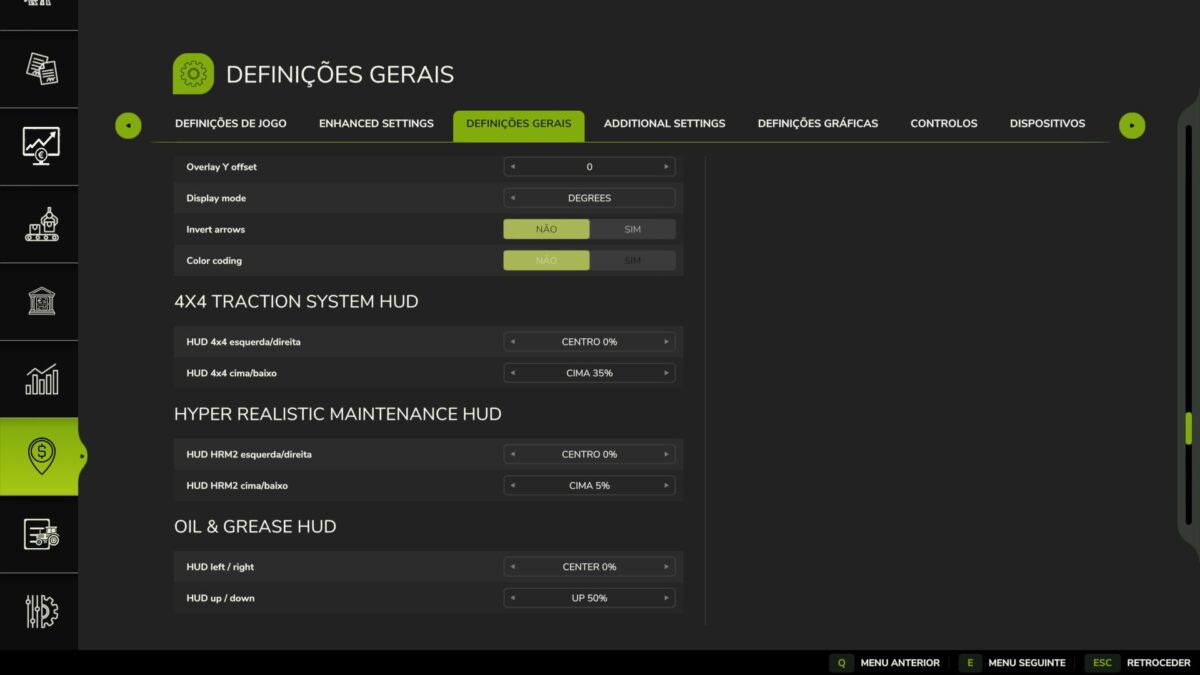Click the CENTER 0% value field

tap(589, 567)
